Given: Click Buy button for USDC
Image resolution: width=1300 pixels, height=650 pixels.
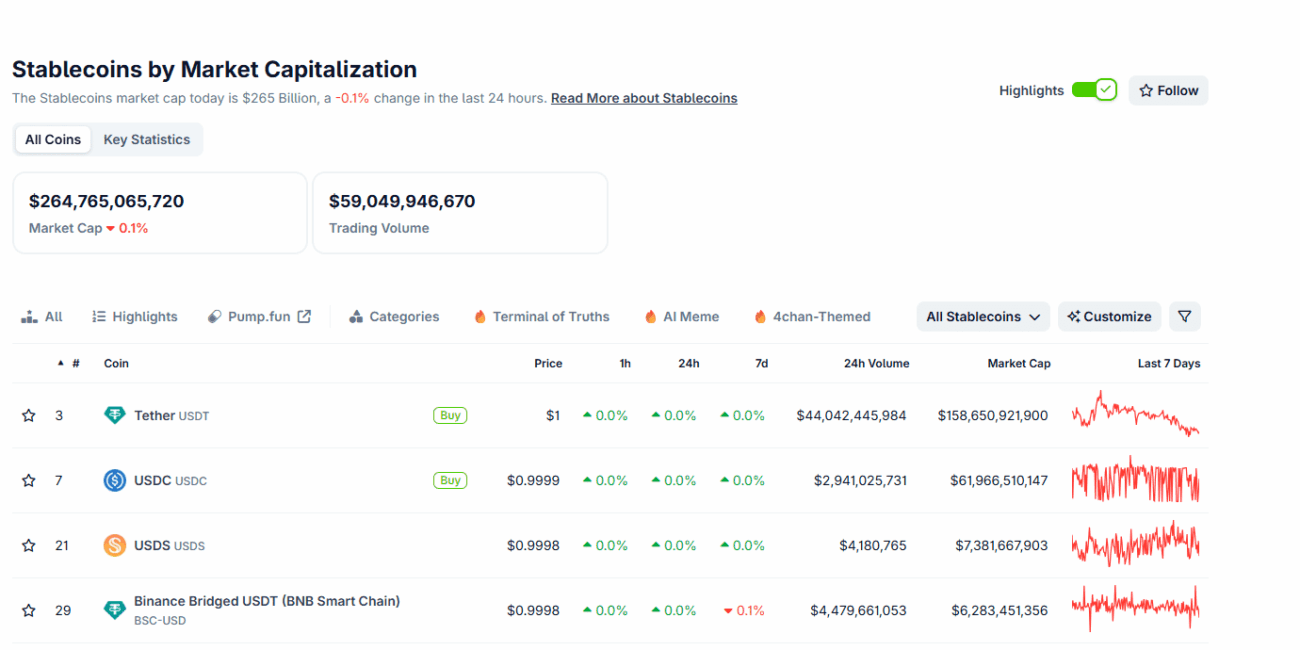Looking at the screenshot, I should coord(450,480).
